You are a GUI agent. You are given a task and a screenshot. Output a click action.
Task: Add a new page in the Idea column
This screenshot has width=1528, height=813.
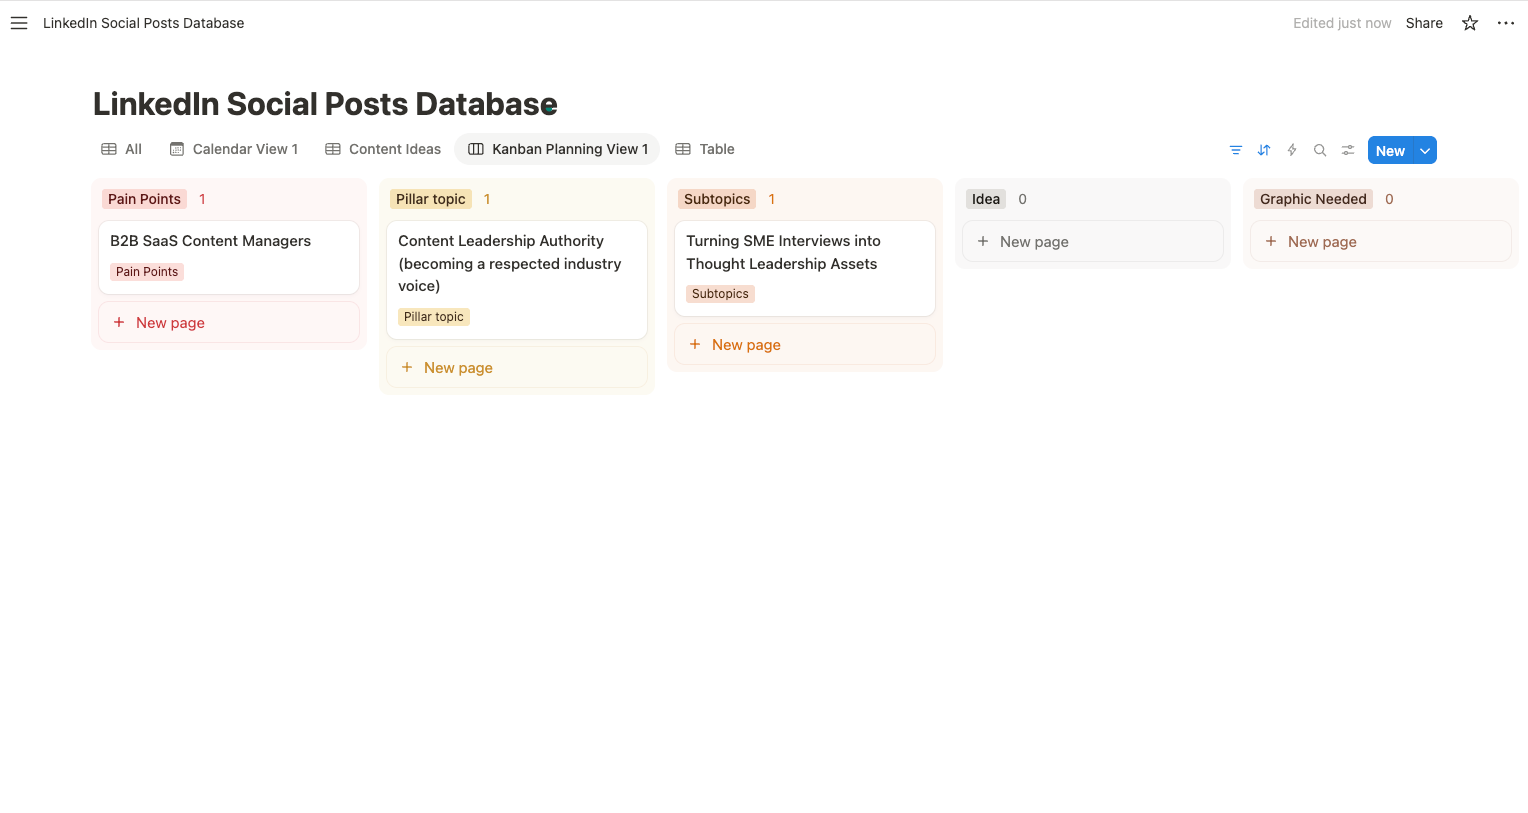1093,241
